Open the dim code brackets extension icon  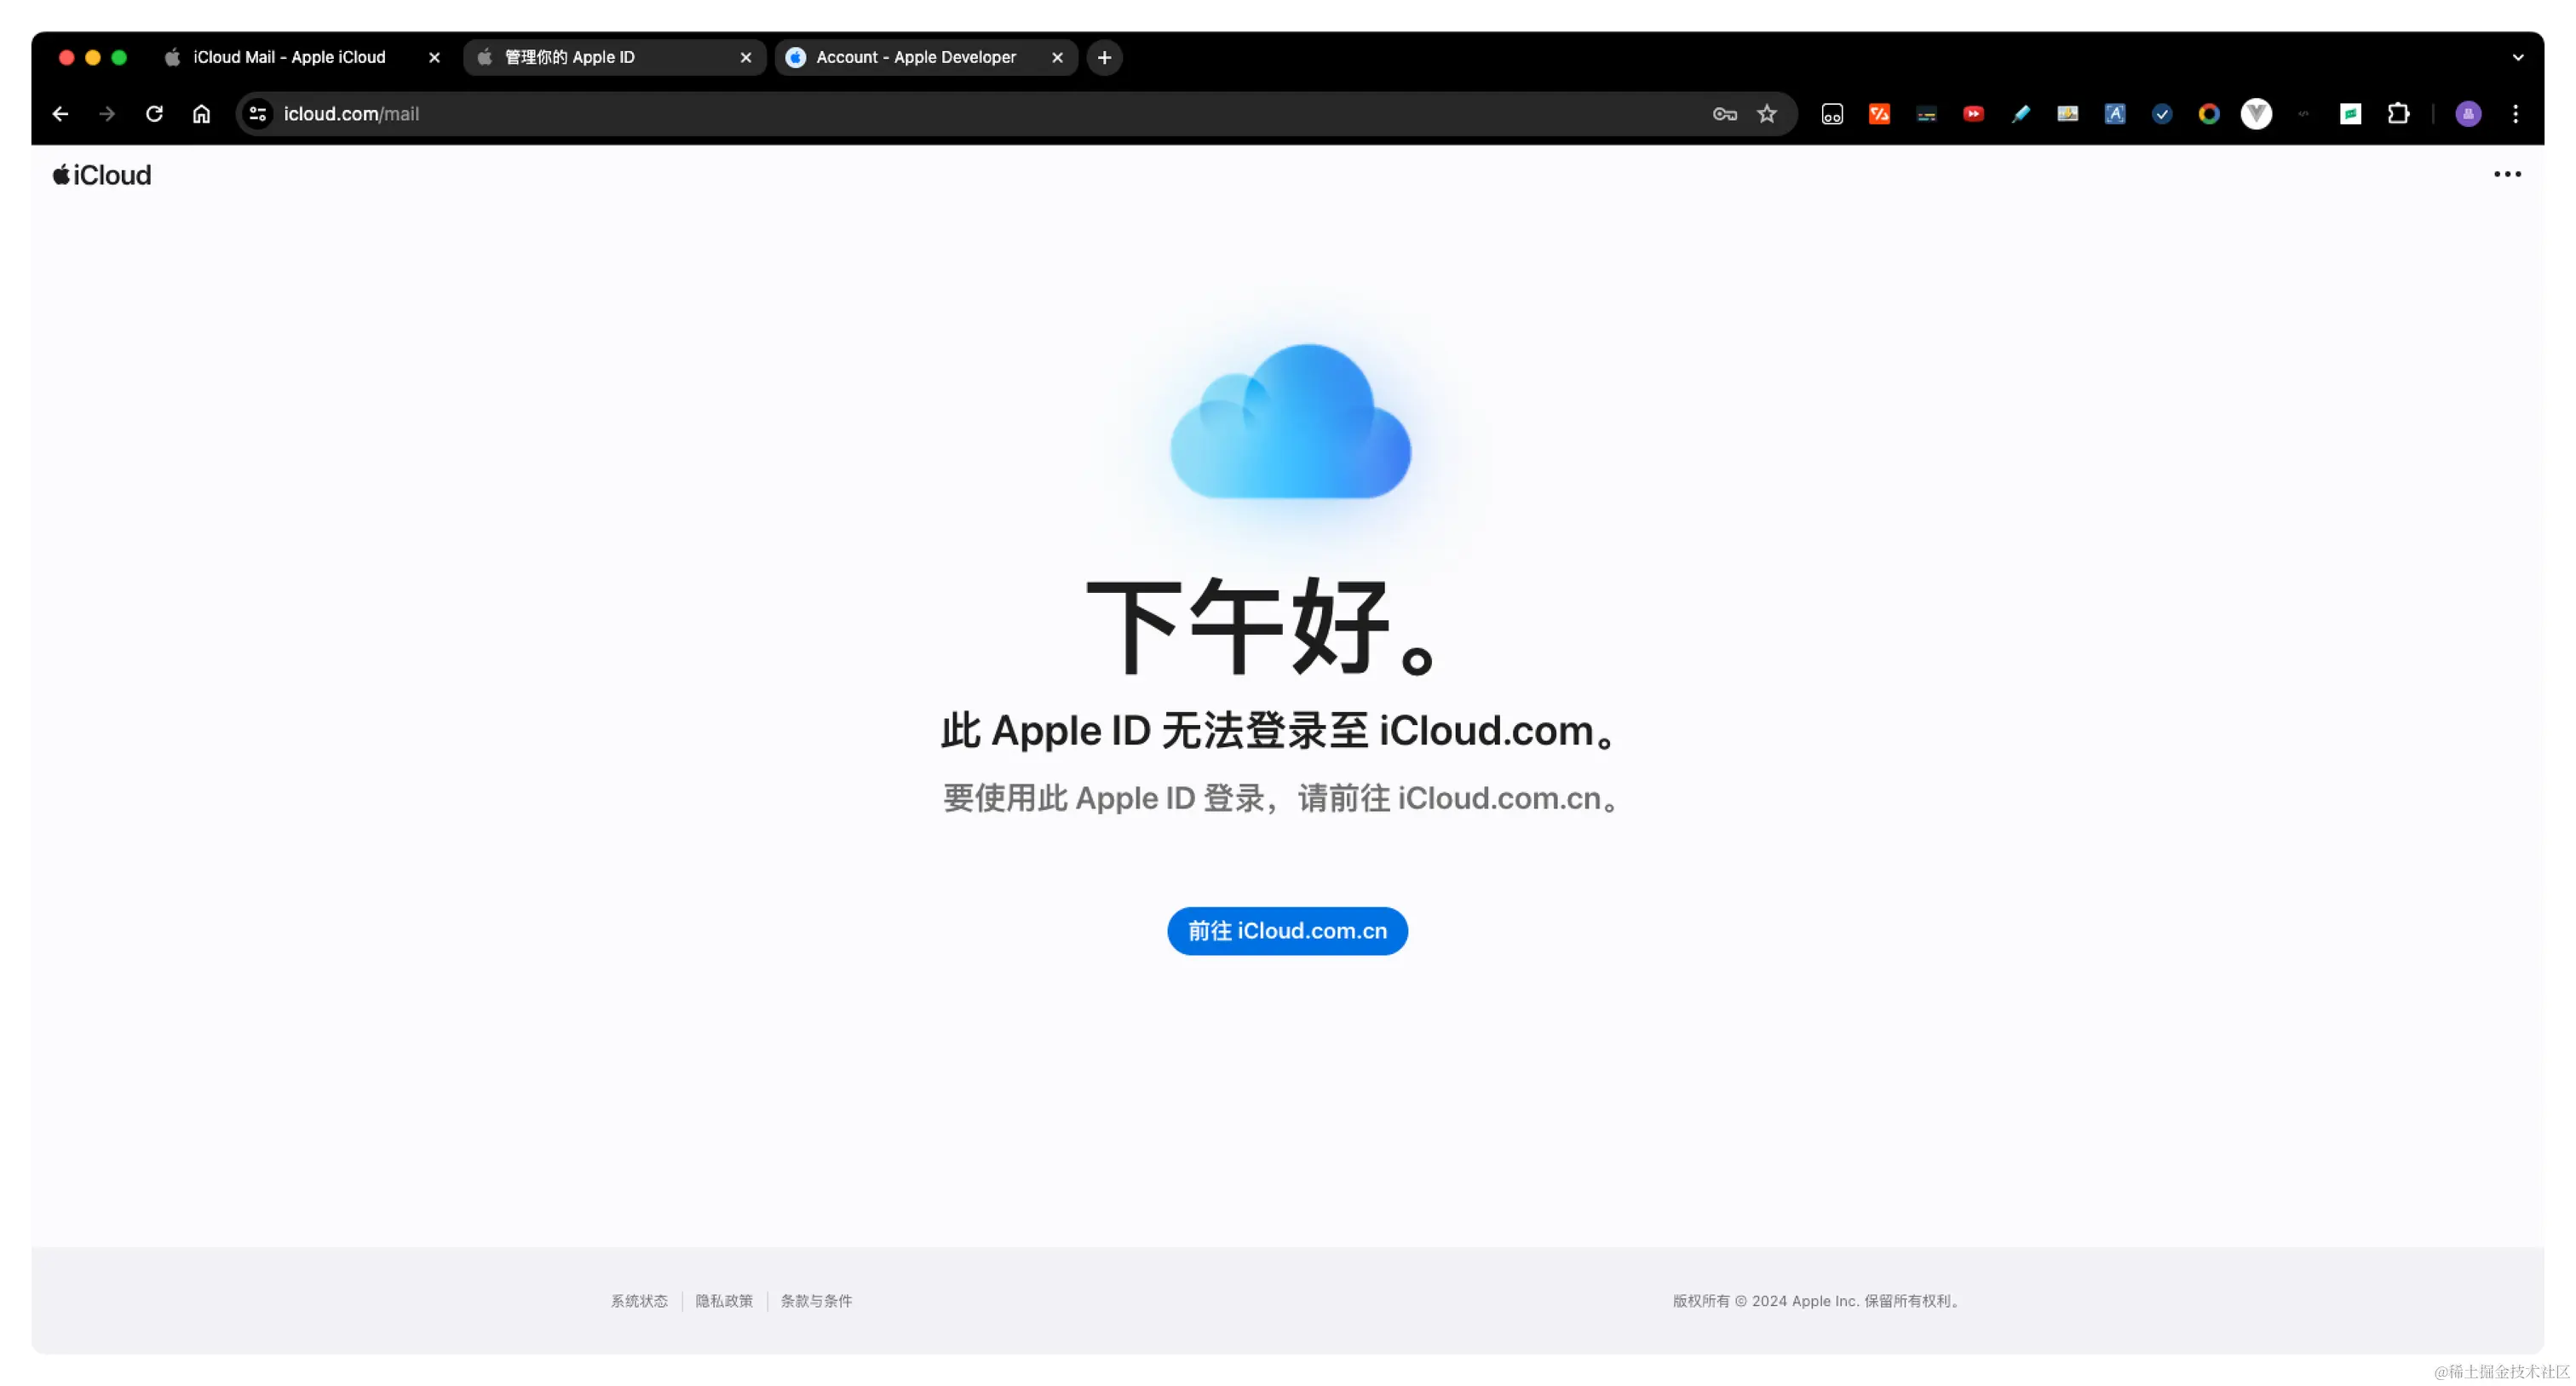coord(2303,114)
